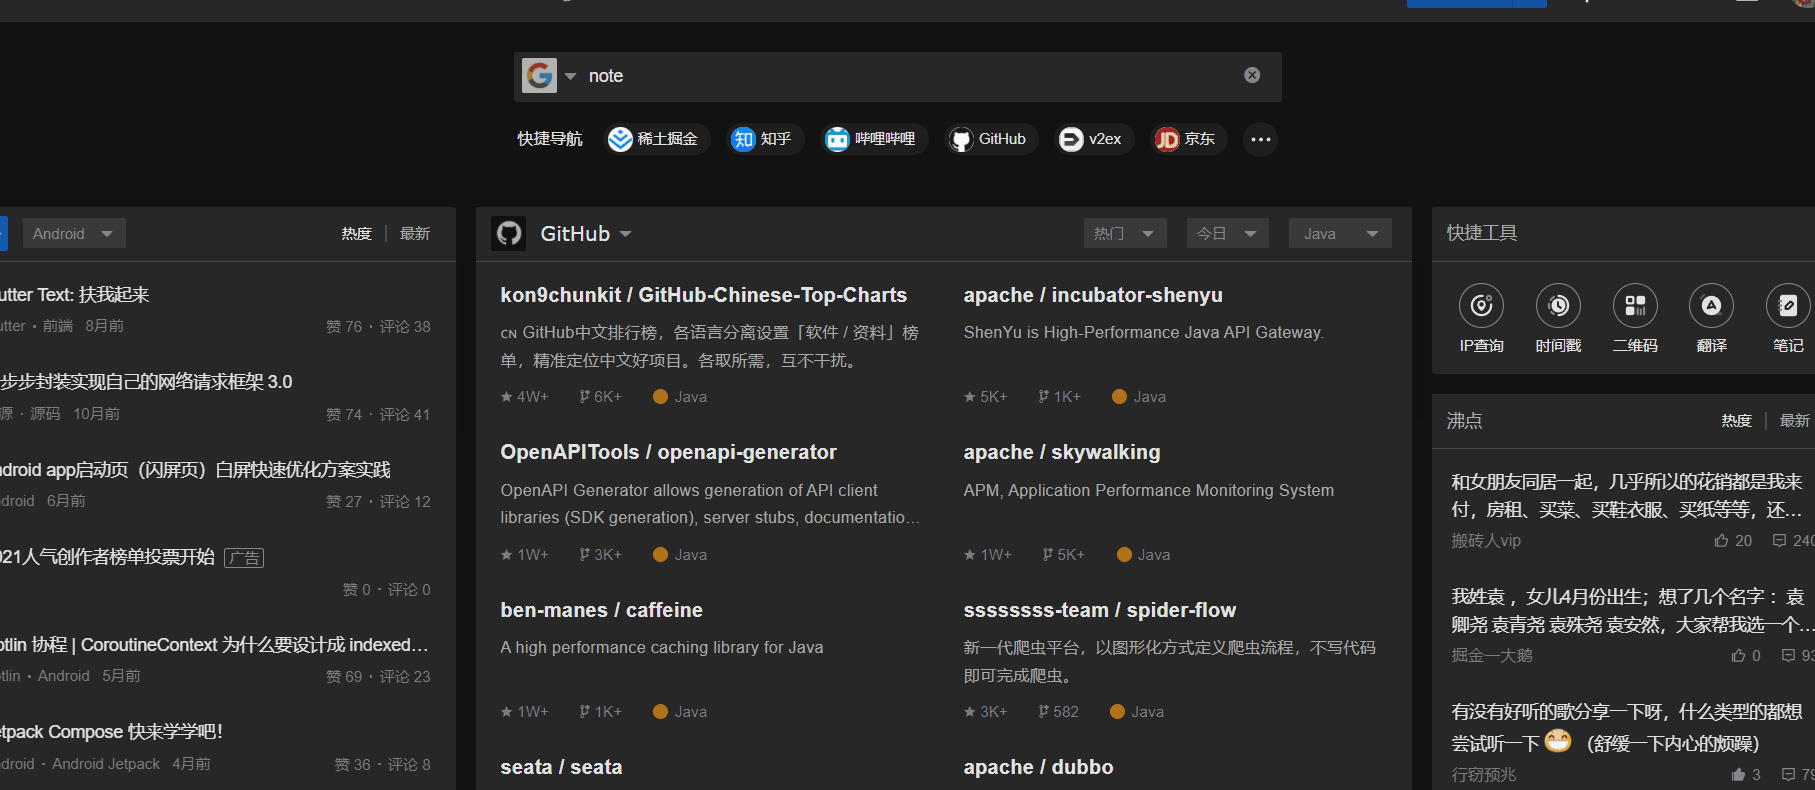Screen dimensions: 1815x790
Task: Open sssssssss-team / spider-flow repository
Action: (x=1100, y=610)
